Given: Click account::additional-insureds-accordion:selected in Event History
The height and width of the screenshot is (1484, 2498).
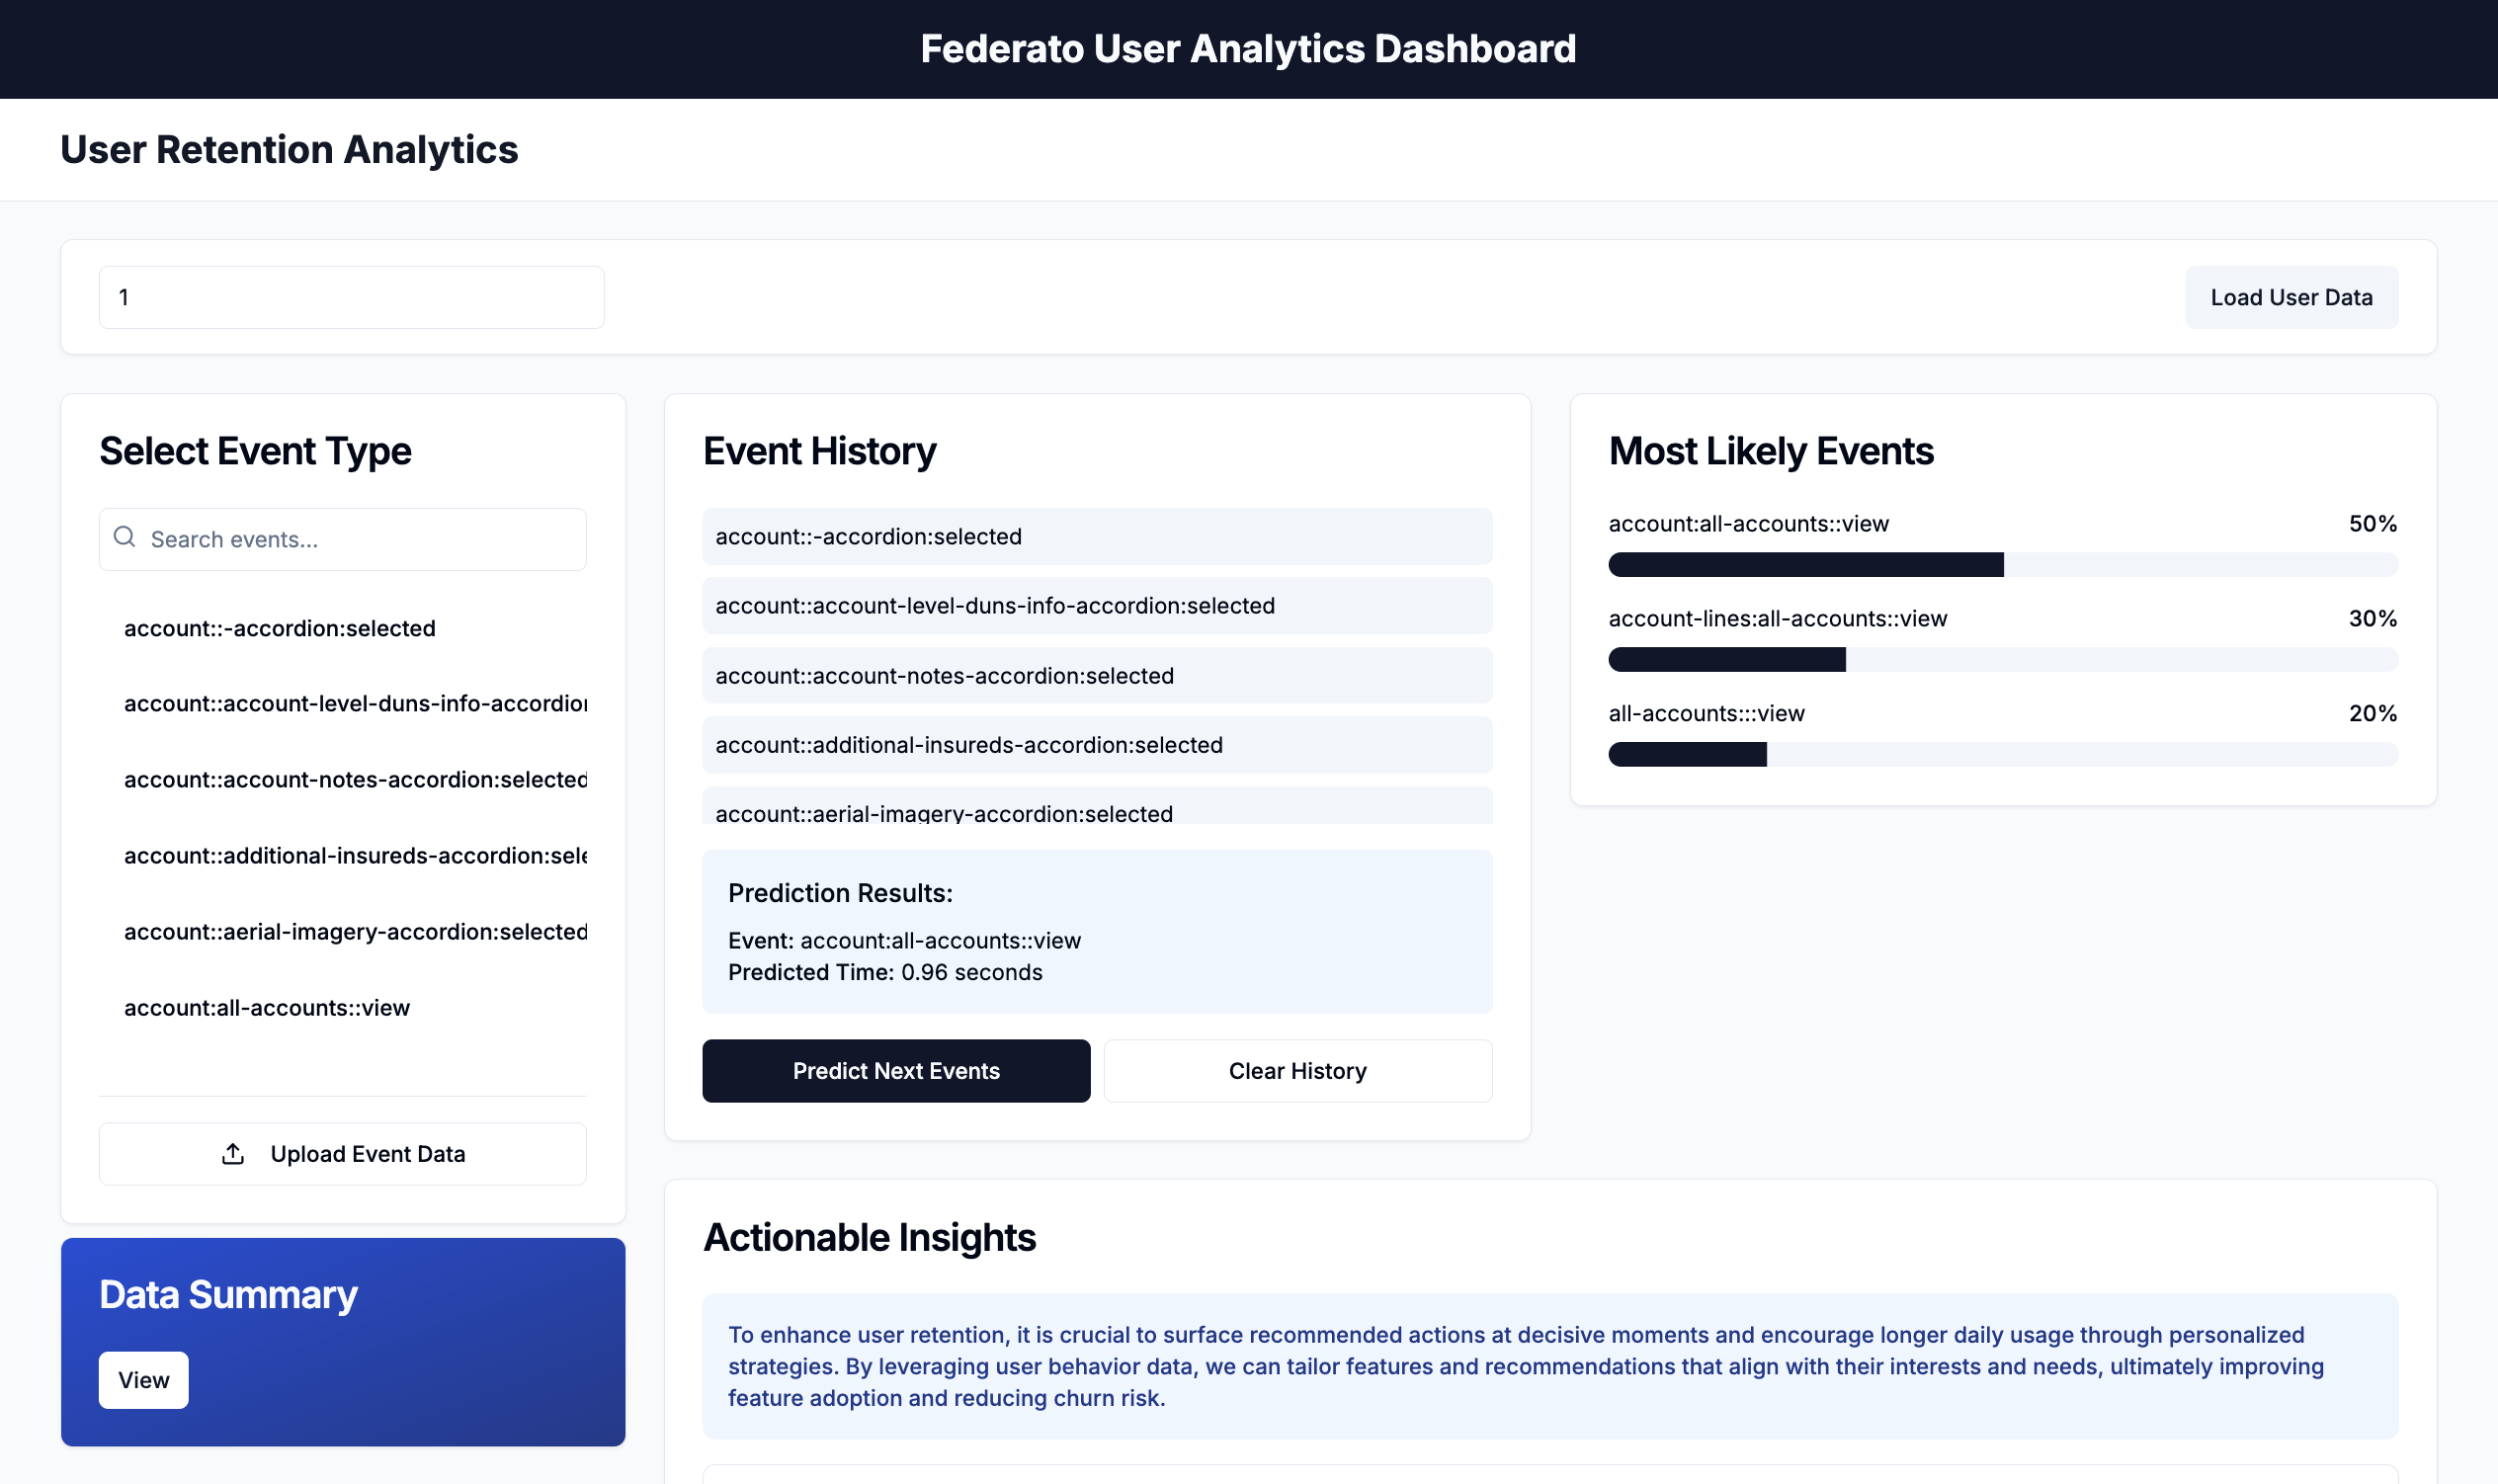Looking at the screenshot, I should click(x=1096, y=745).
